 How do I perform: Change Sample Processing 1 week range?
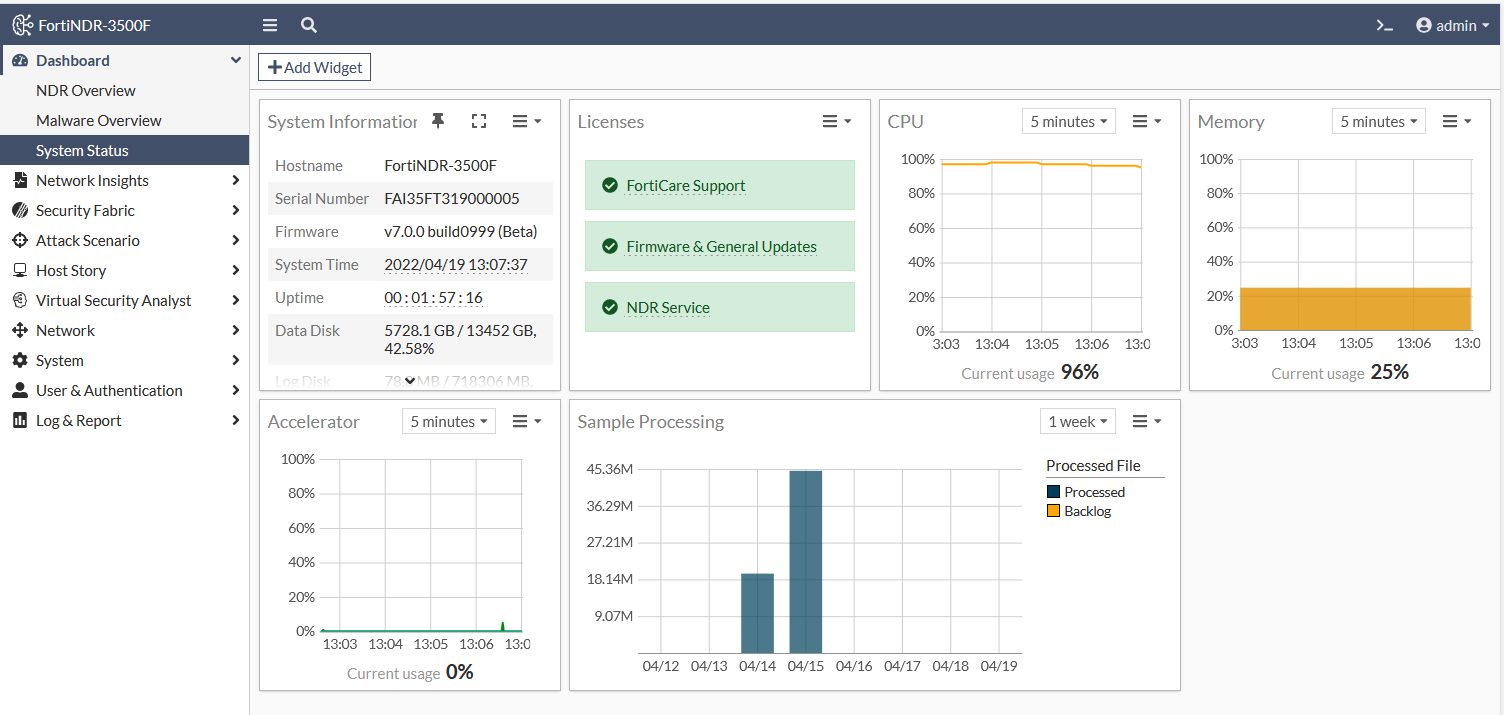coord(1078,421)
